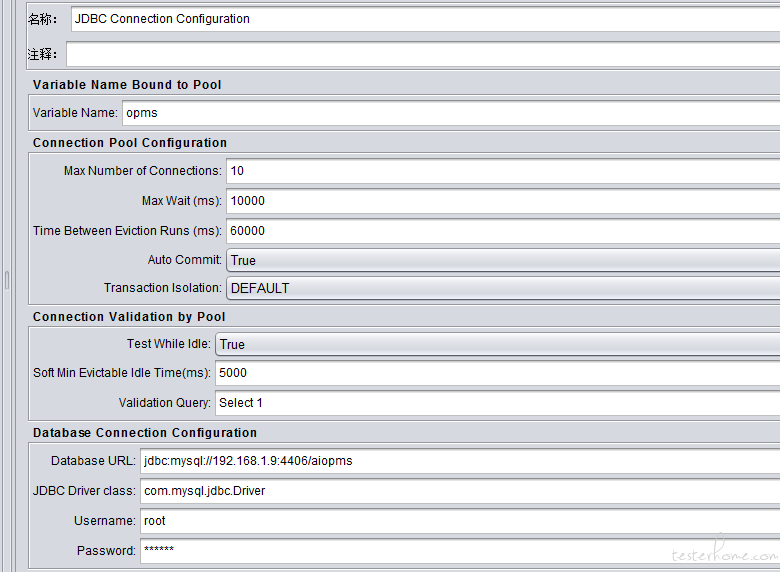Edit the JDBC Driver class field
The image size is (780, 572).
[460, 491]
